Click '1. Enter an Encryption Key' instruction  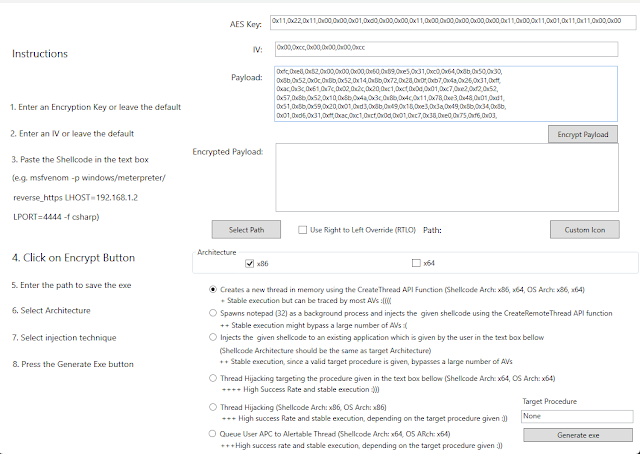click(x=96, y=107)
